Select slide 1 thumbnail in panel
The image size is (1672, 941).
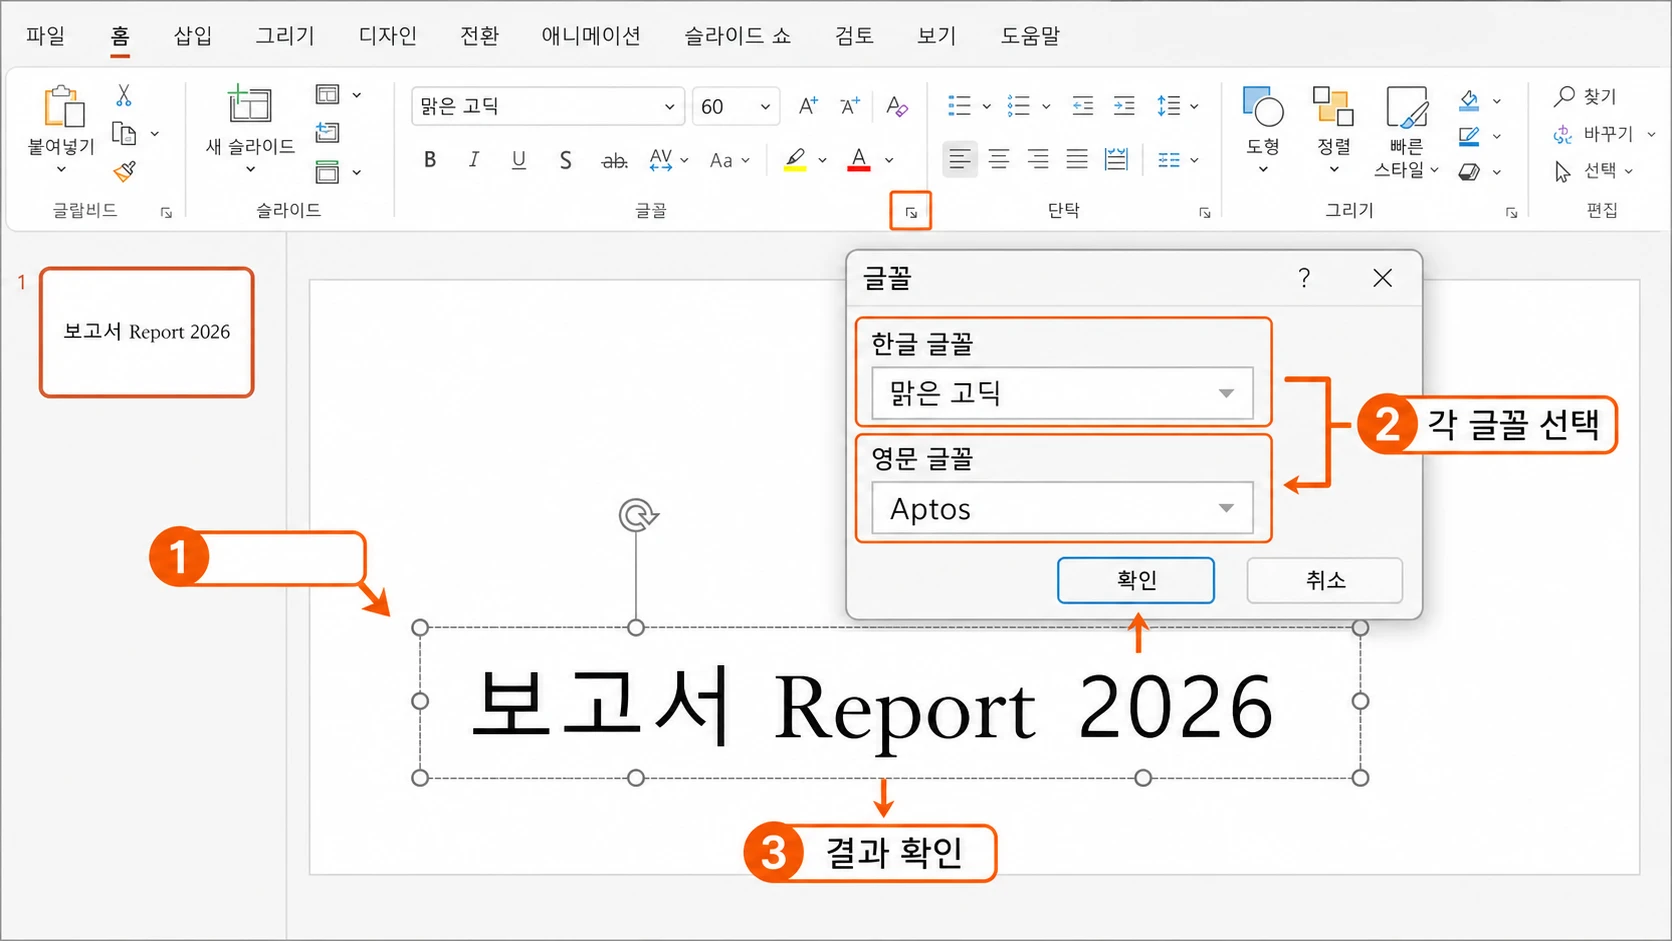(x=147, y=332)
